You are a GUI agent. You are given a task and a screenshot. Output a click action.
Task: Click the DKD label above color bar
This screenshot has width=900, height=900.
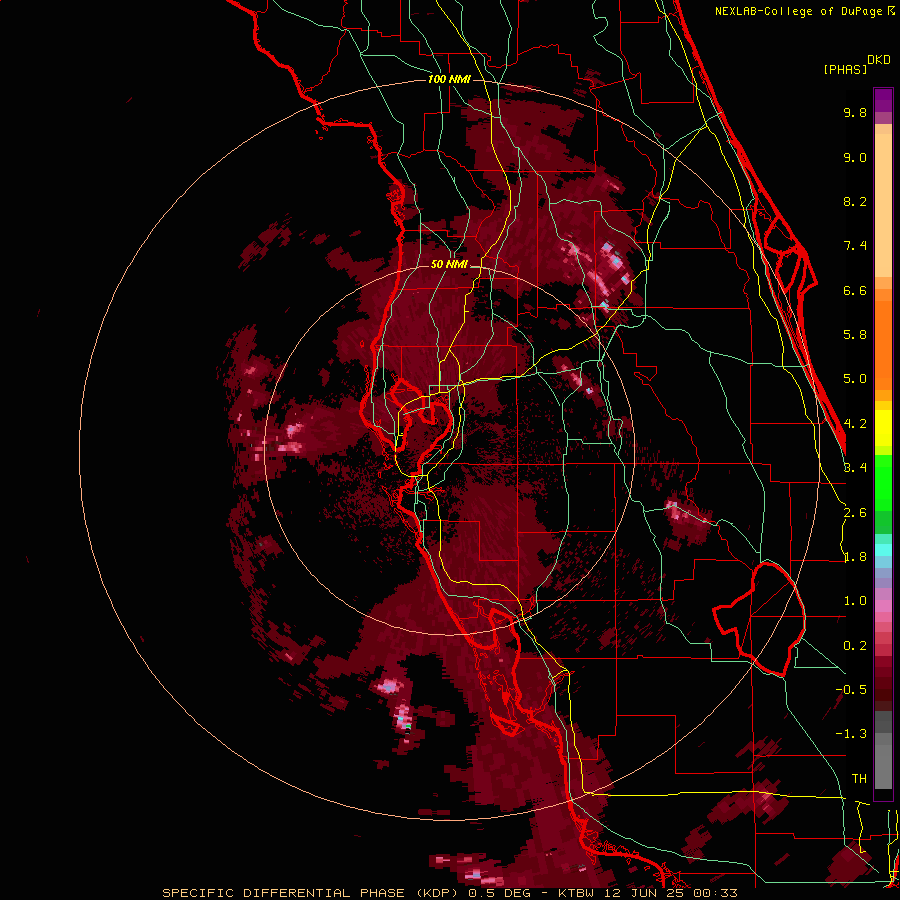[x=878, y=60]
